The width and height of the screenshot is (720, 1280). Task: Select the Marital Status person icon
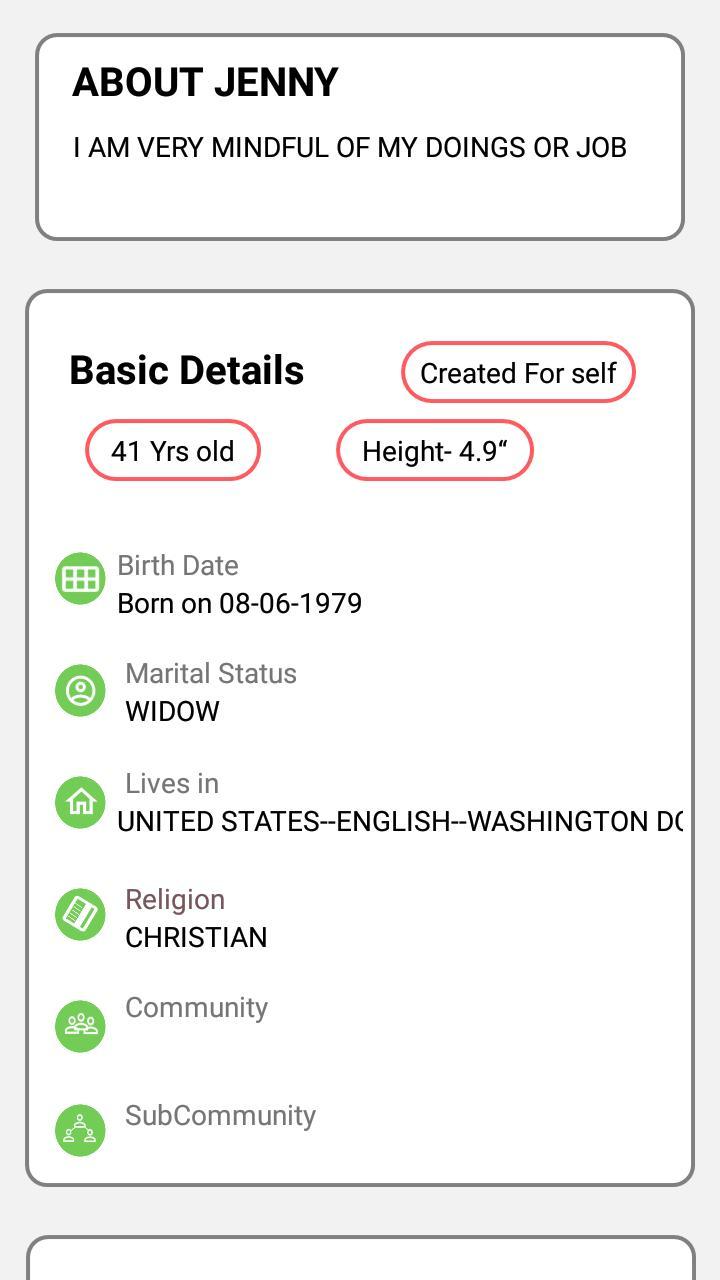(81, 690)
